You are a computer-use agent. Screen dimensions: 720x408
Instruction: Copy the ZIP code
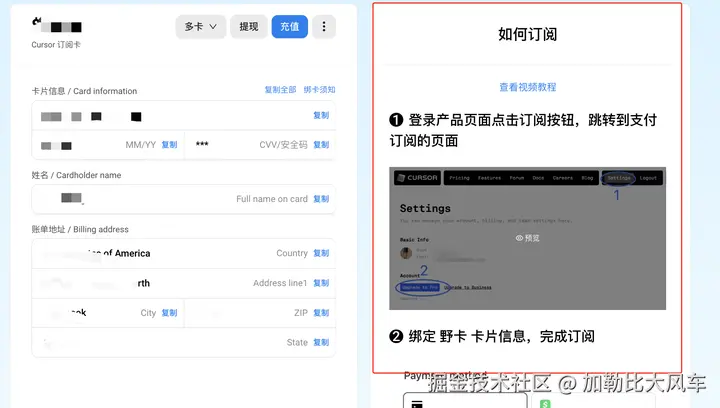(321, 313)
